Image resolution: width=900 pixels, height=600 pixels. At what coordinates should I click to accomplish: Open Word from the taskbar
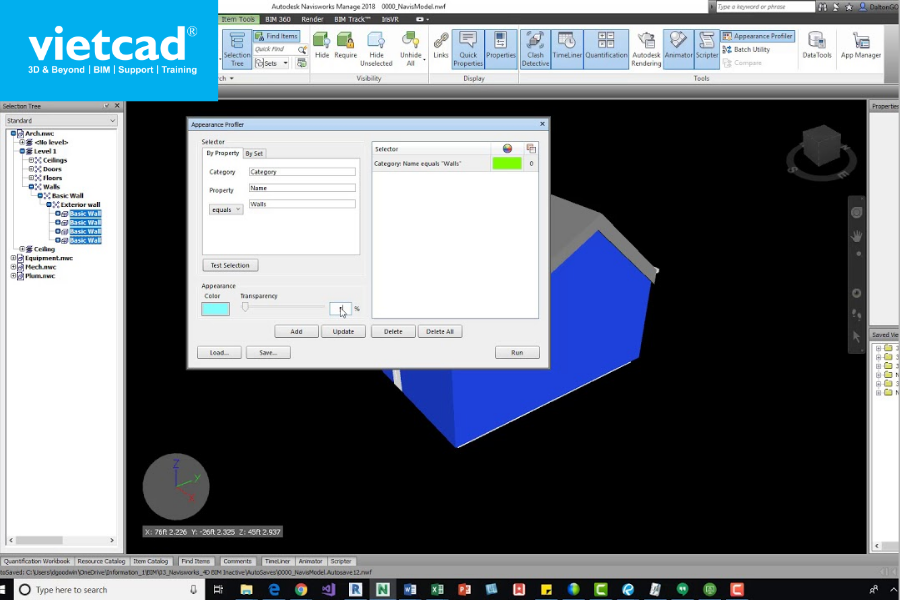coord(410,590)
